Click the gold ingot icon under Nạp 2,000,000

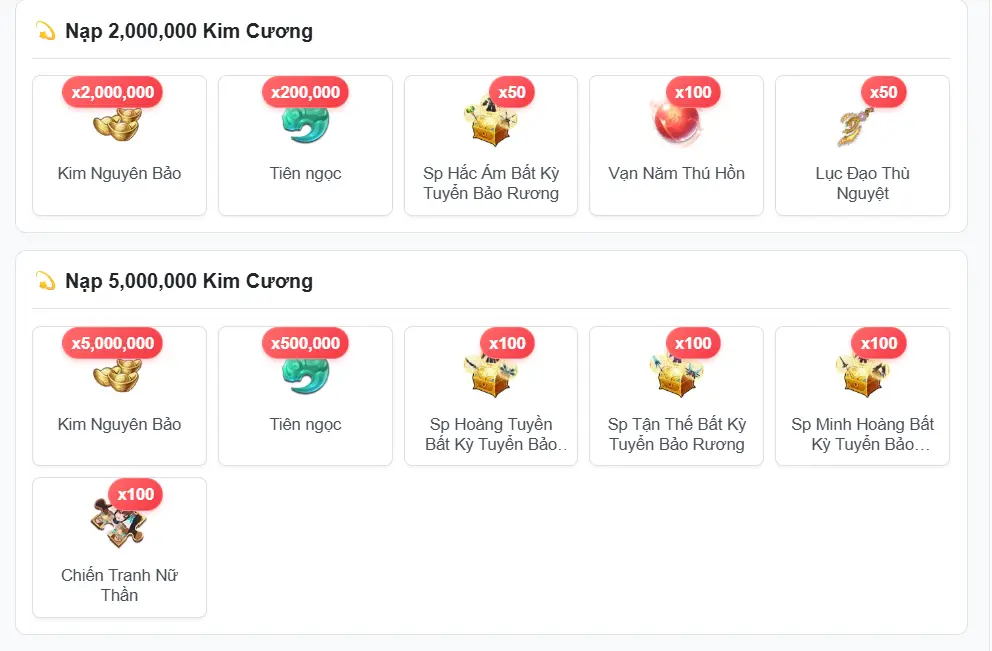(118, 124)
